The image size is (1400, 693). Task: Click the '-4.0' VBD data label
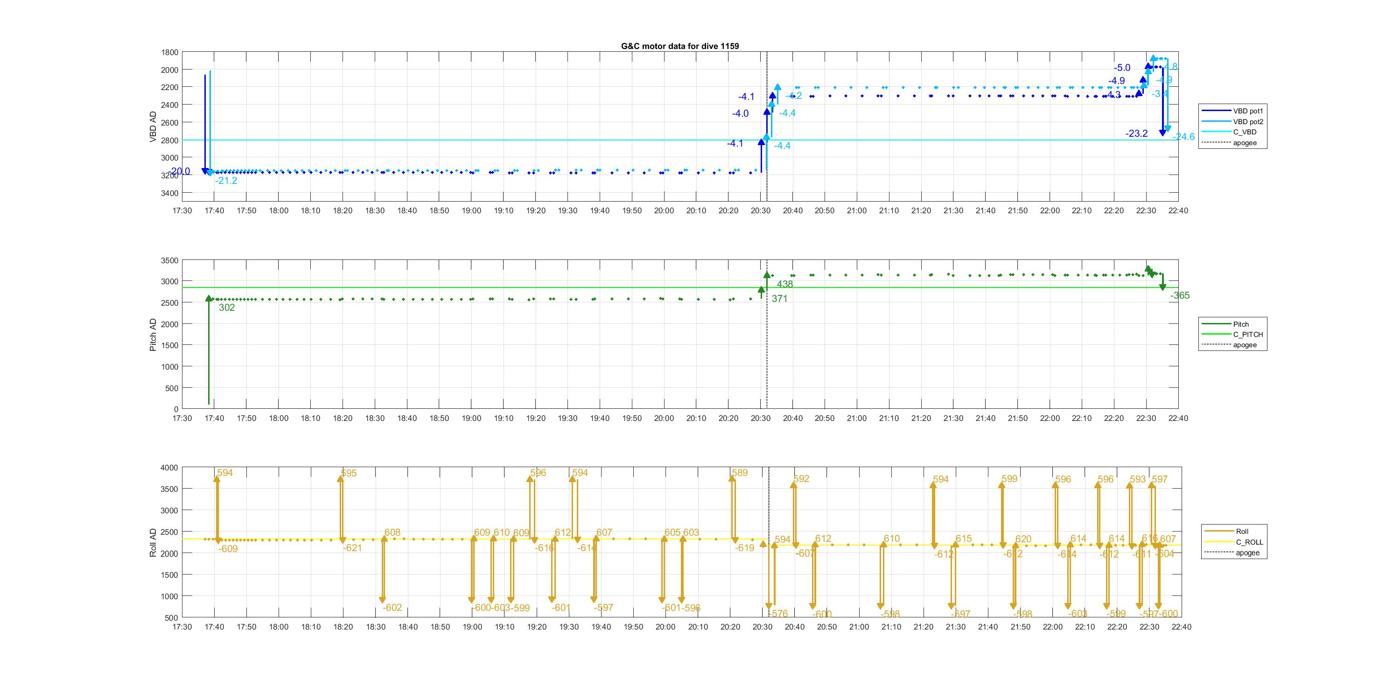(x=740, y=114)
